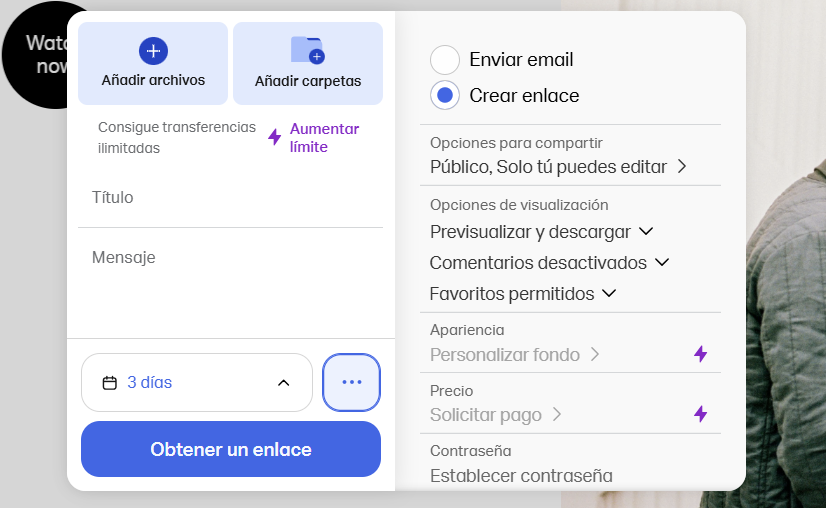The image size is (826, 508).
Task: Click the calendar icon in expiry selector
Action: click(x=110, y=383)
